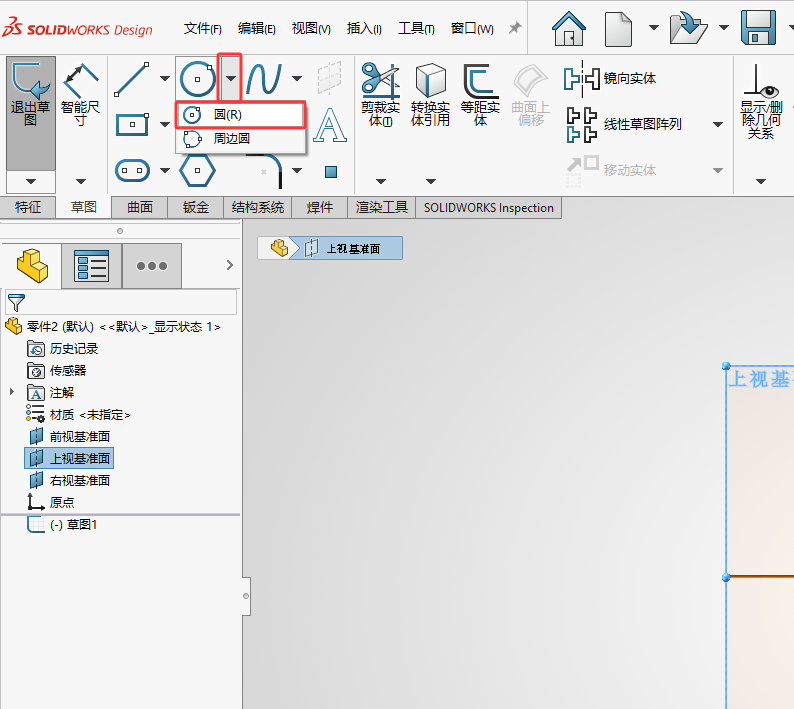This screenshot has height=709, width=794.
Task: Switch to the 钣金 tab
Action: (x=196, y=207)
